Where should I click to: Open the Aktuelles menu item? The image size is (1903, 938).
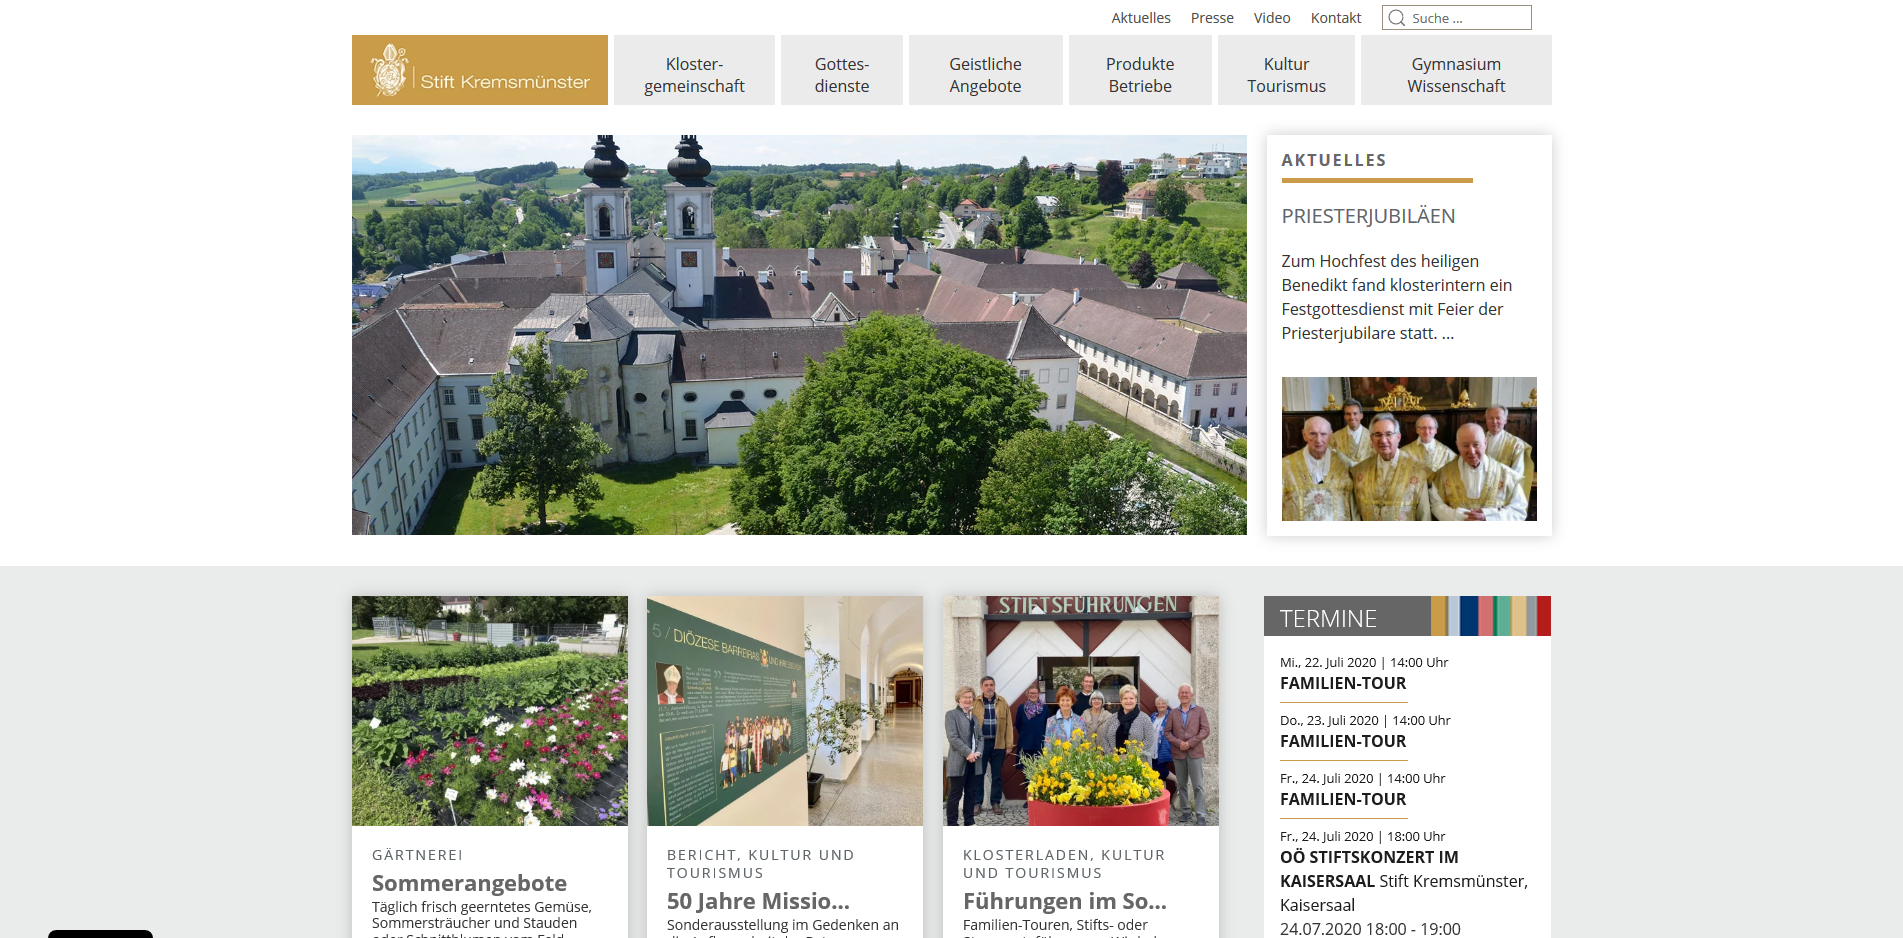coord(1140,17)
